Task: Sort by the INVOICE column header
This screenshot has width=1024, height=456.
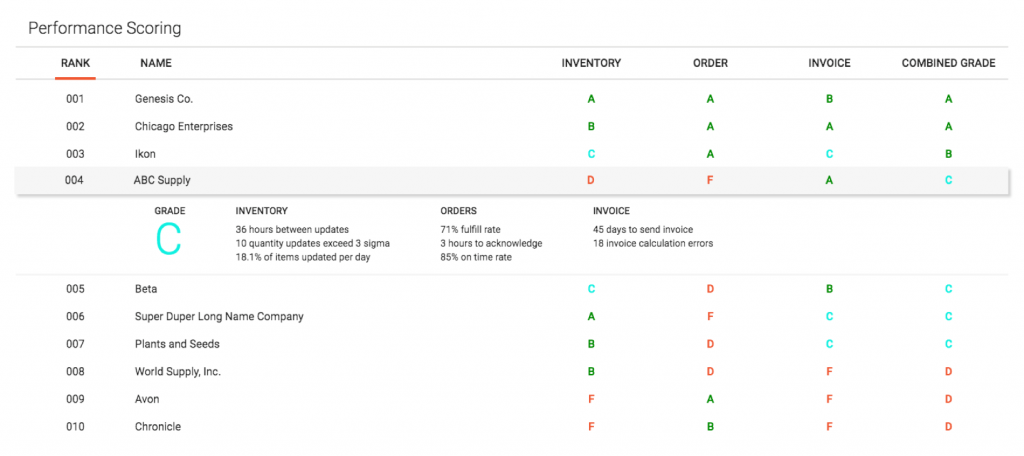Action: 829,63
